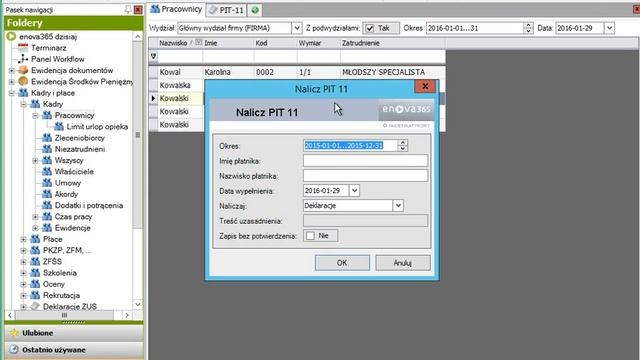Close the Nalicz PIT 11 dialog
The image size is (640, 360).
click(x=425, y=86)
